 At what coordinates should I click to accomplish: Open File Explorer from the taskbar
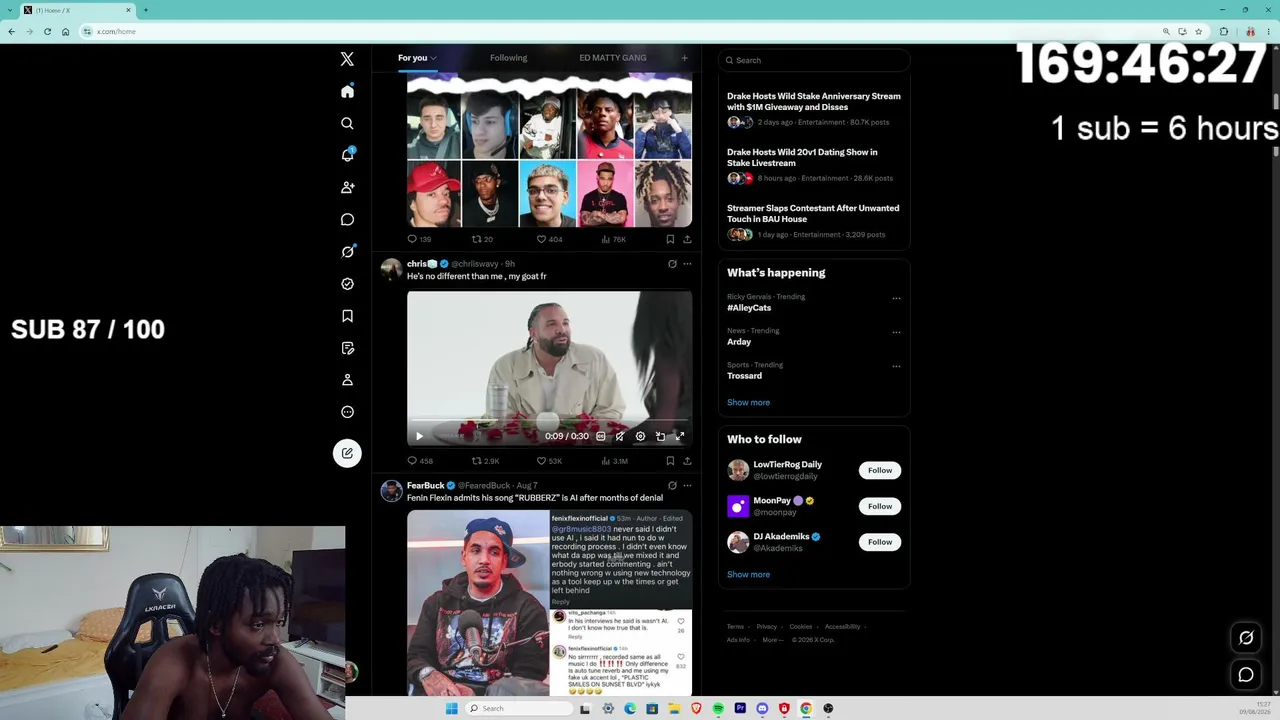pos(674,708)
